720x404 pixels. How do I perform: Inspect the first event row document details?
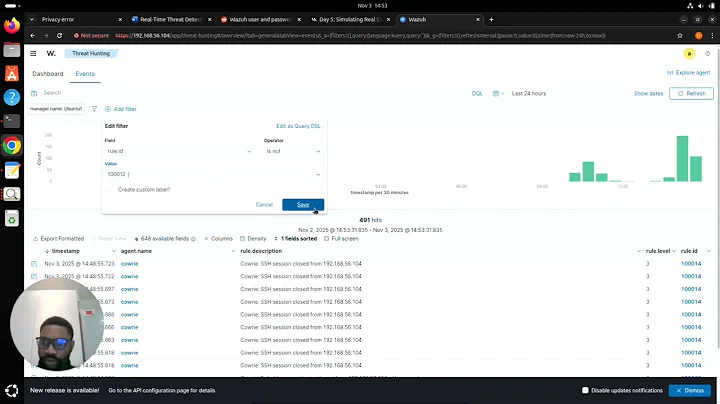pyautogui.click(x=34, y=264)
